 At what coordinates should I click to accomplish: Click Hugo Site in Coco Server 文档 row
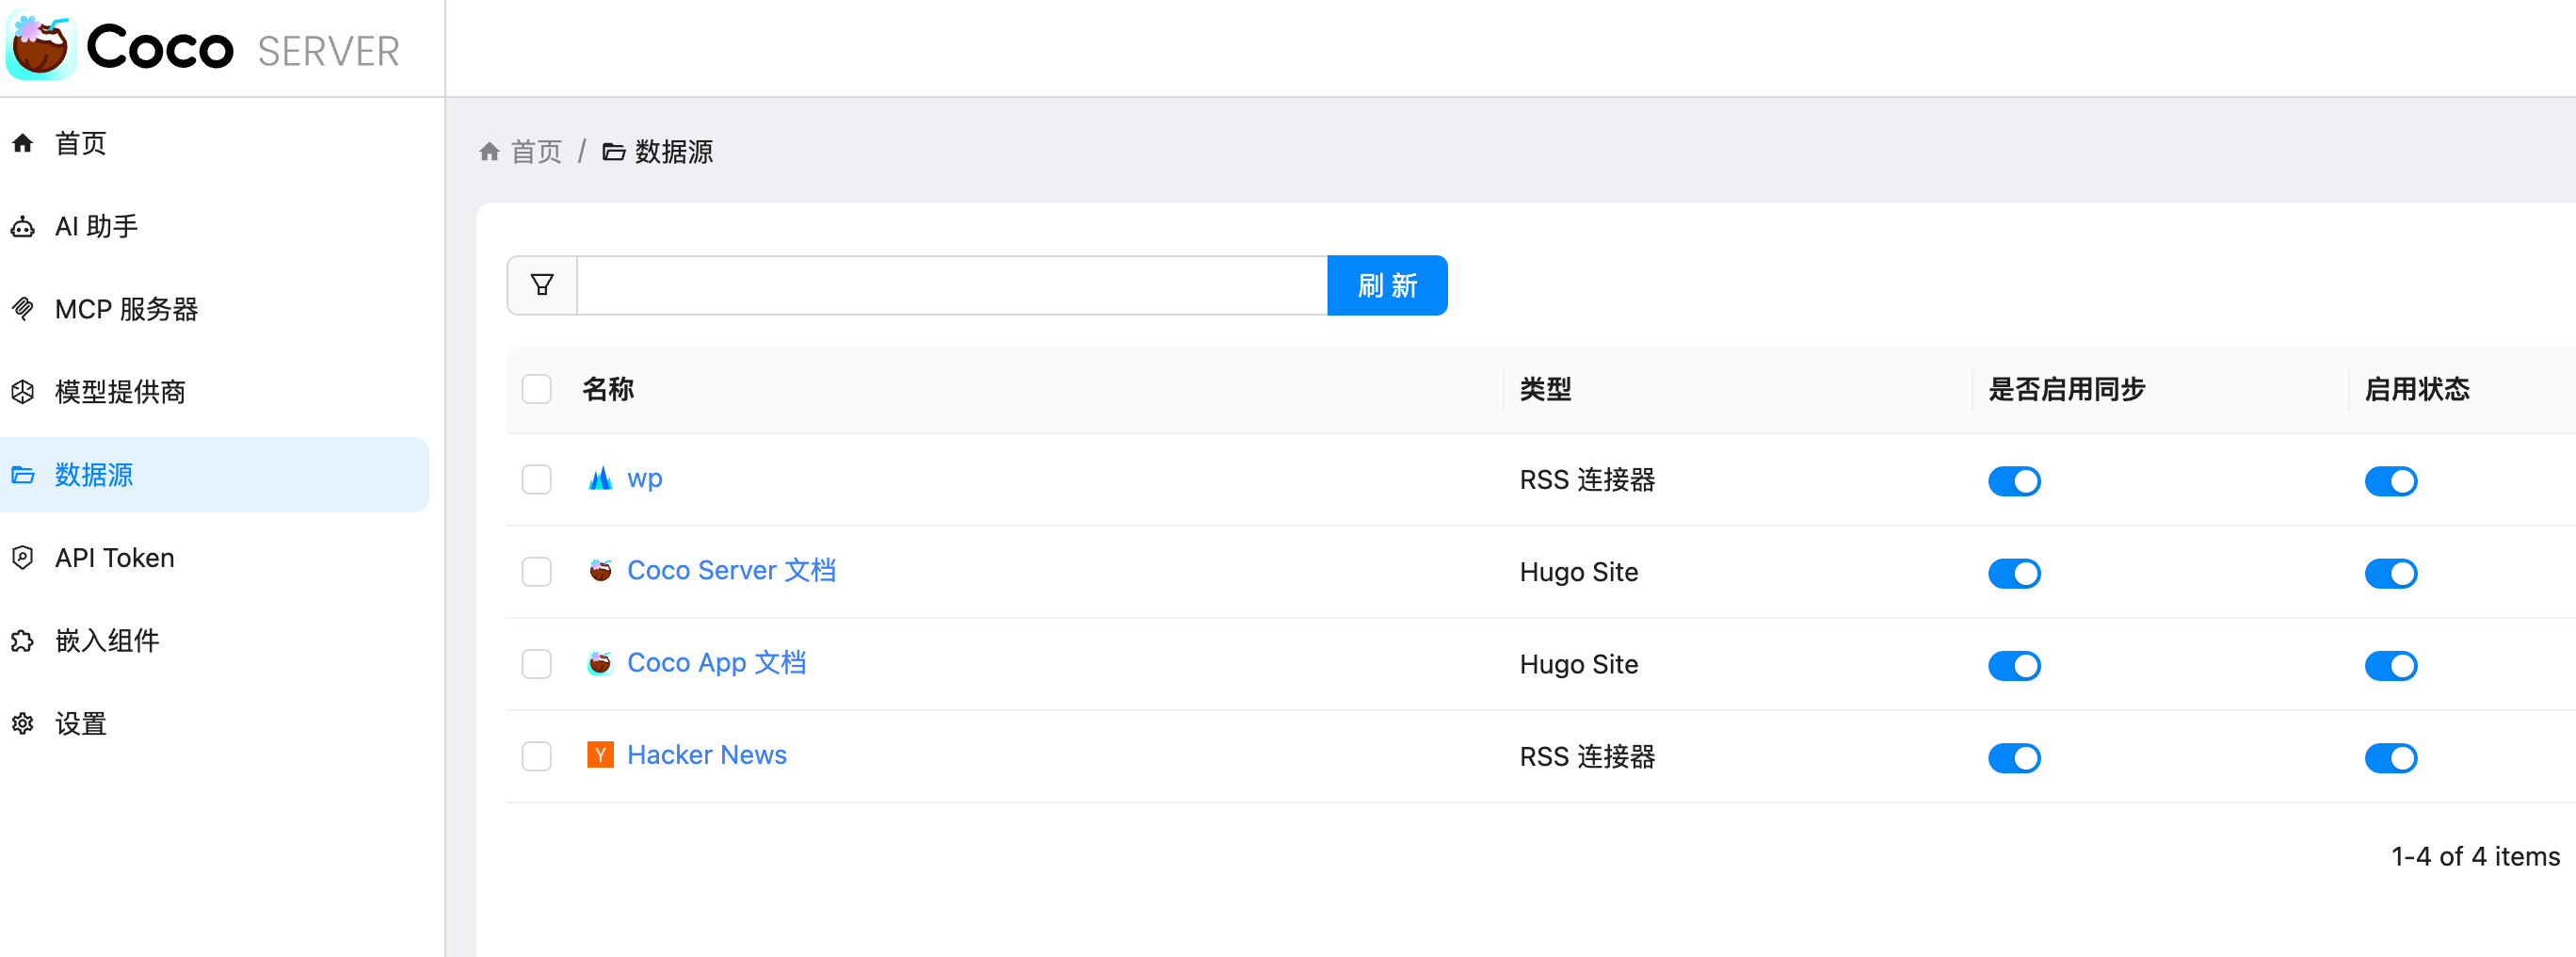point(1579,572)
